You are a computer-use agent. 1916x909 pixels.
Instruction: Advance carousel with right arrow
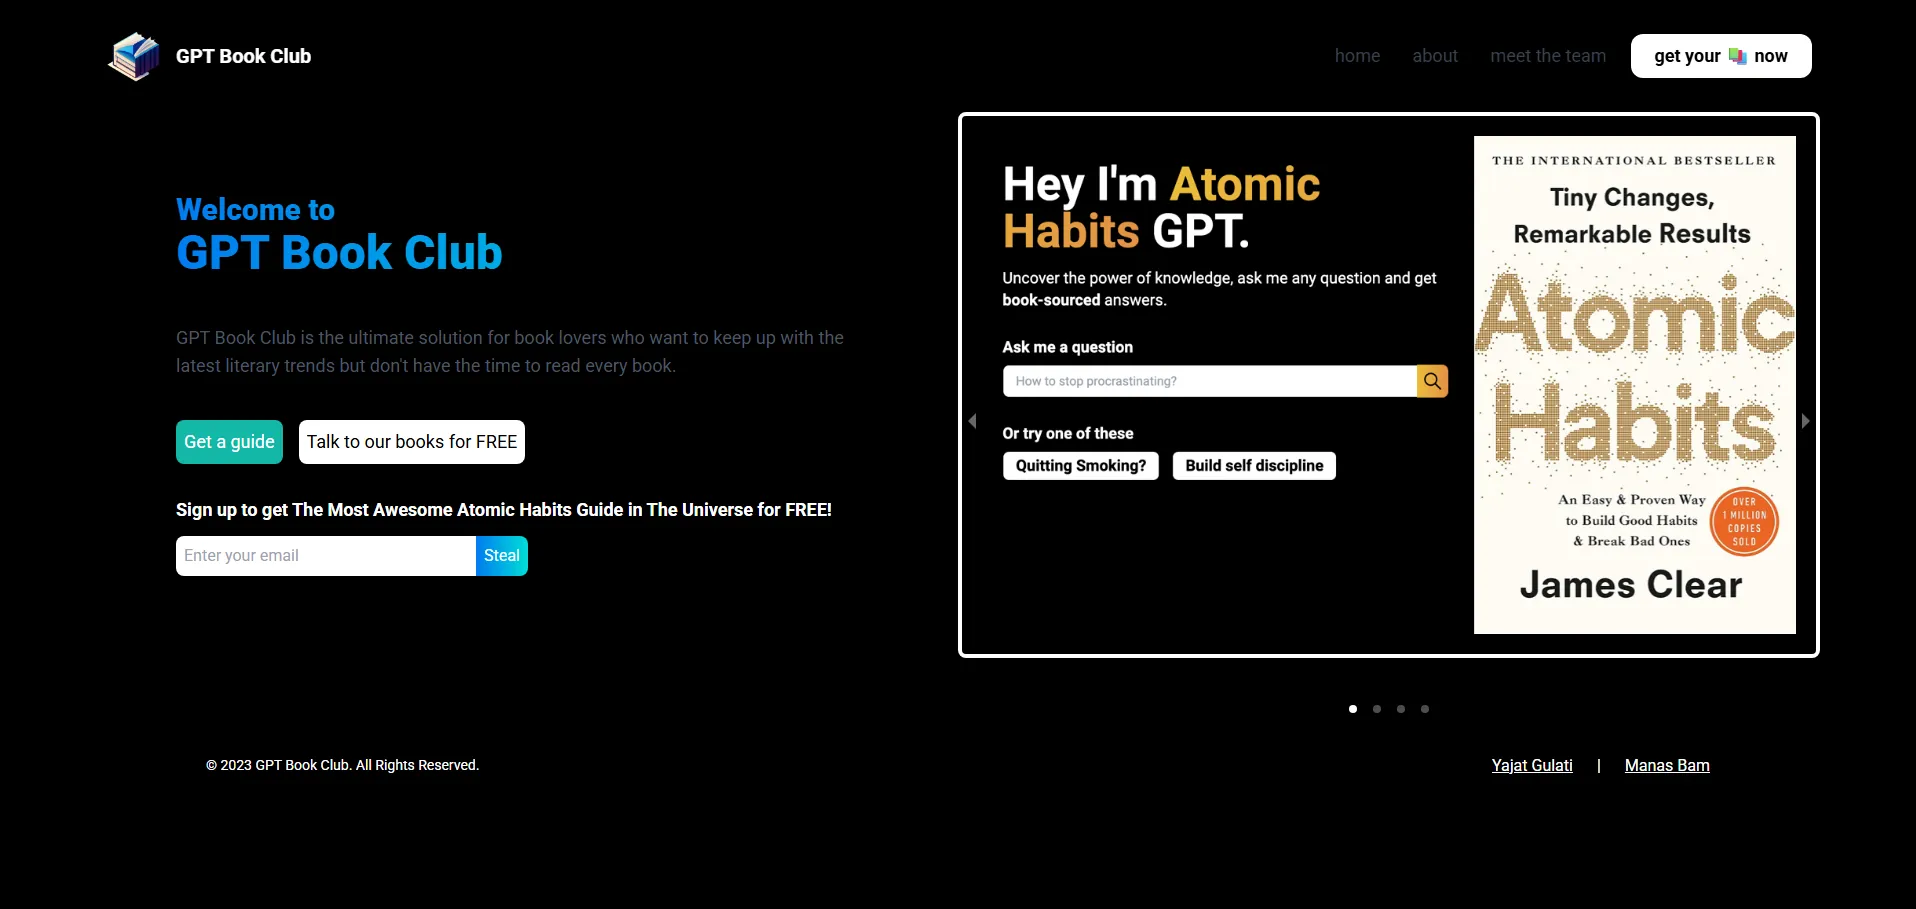[1805, 421]
